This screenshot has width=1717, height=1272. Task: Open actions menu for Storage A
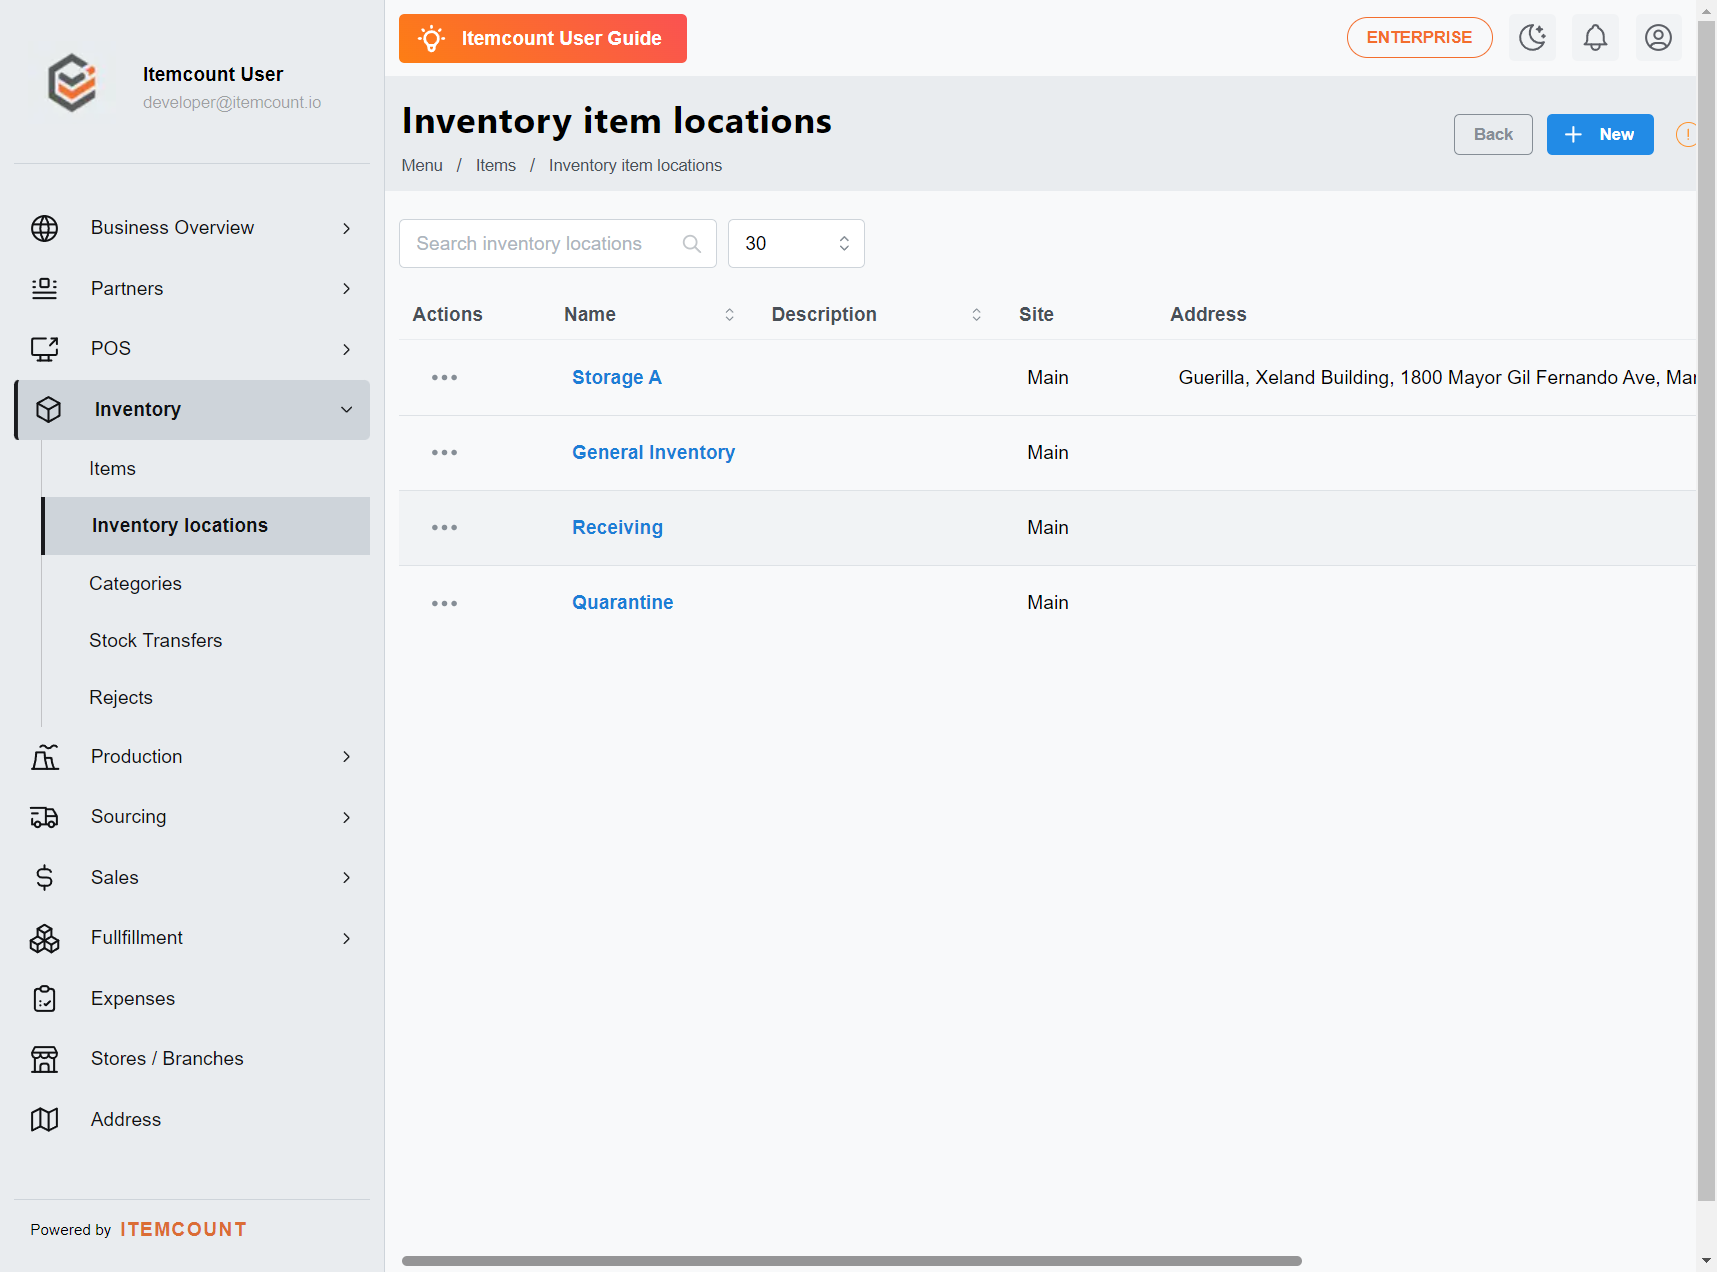[x=444, y=378]
